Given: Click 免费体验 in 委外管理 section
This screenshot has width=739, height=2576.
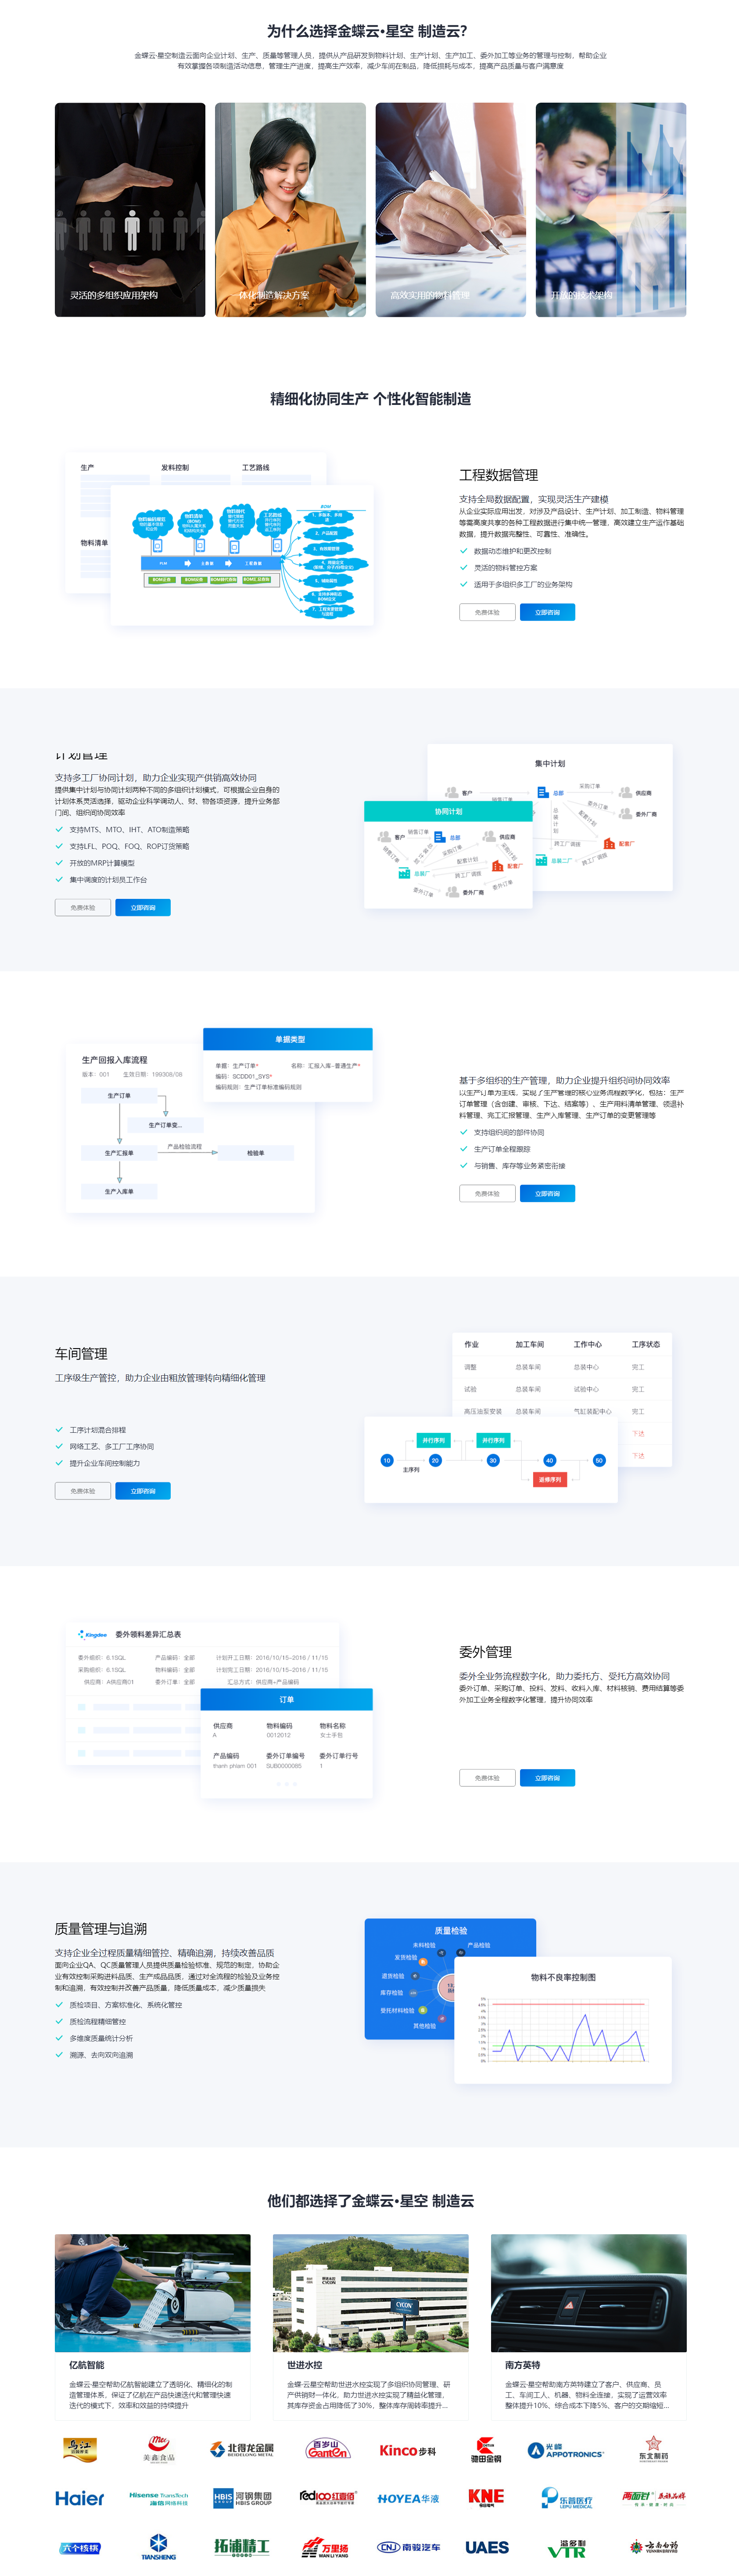Looking at the screenshot, I should (487, 1777).
